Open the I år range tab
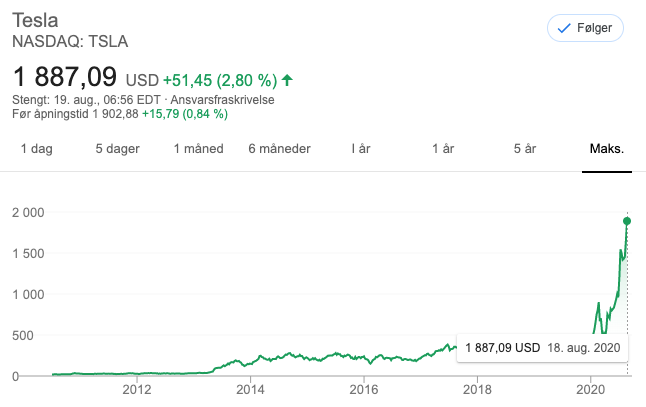This screenshot has height=407, width=646. [x=361, y=149]
